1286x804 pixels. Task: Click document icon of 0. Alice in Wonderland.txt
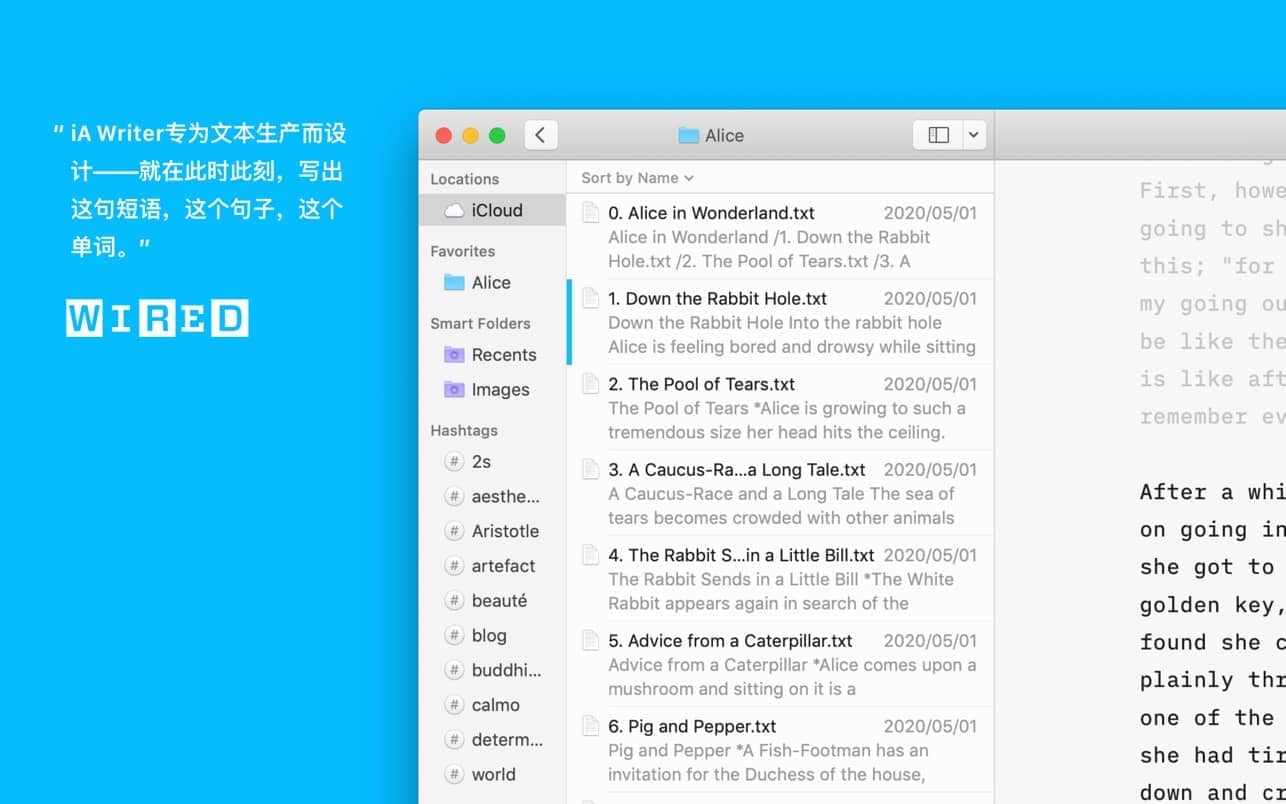coord(591,212)
